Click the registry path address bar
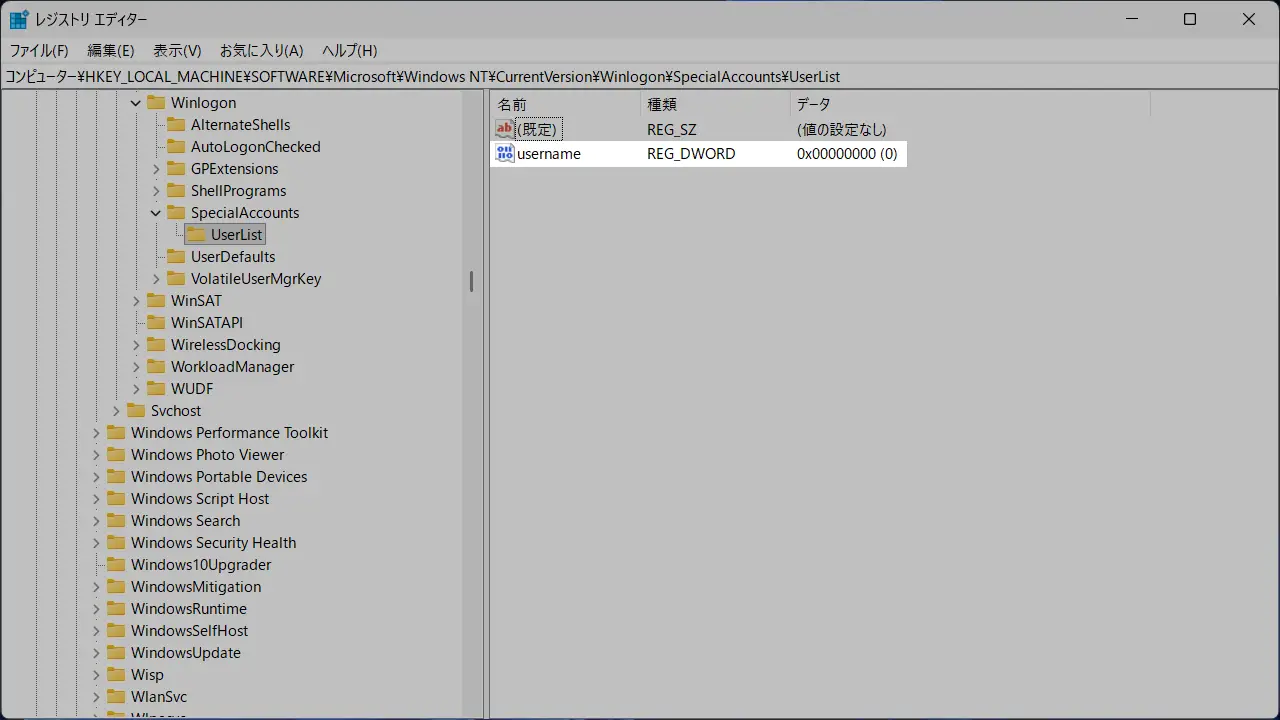 pyautogui.click(x=640, y=77)
